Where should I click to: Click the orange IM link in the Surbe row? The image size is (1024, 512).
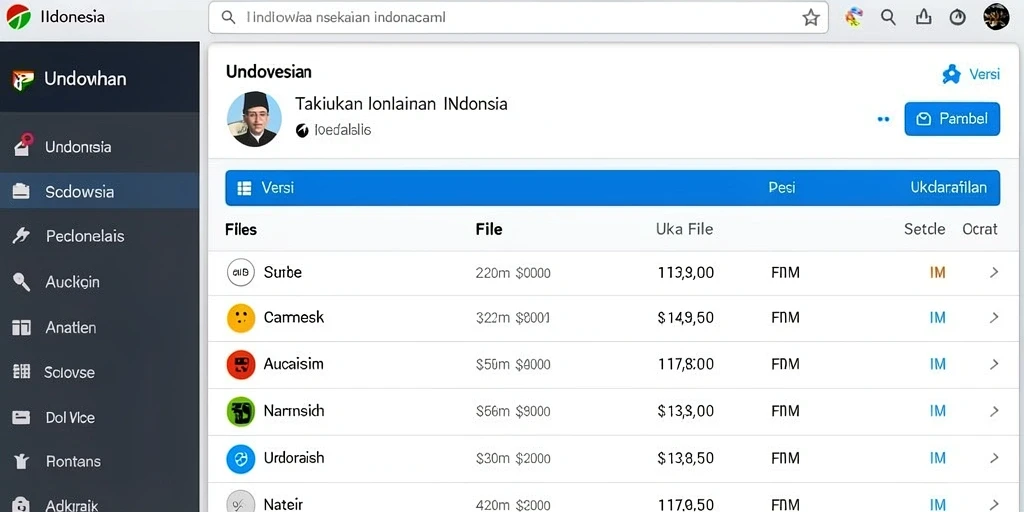937,272
